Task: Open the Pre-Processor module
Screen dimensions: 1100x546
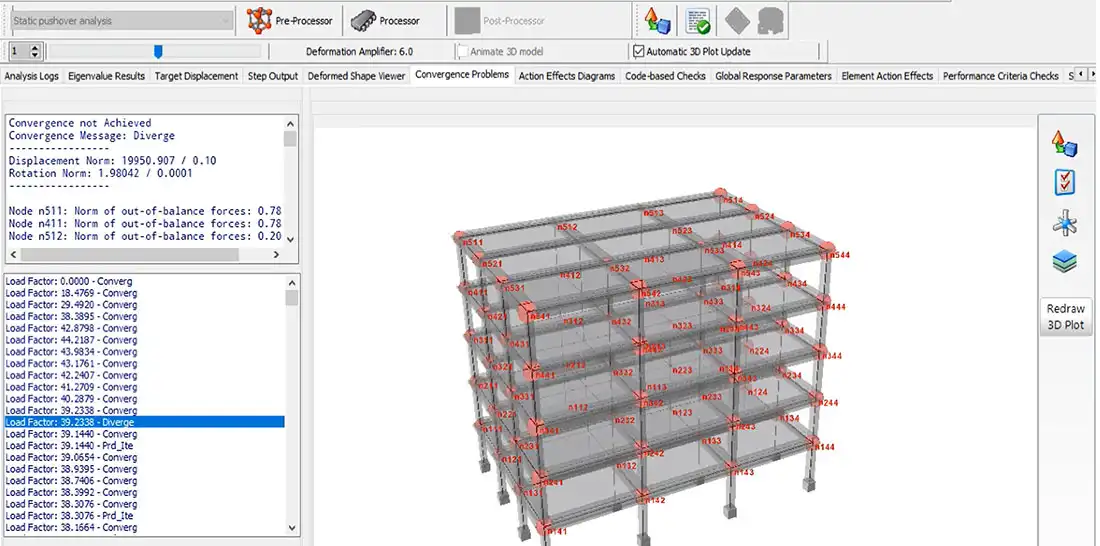Action: [x=290, y=21]
